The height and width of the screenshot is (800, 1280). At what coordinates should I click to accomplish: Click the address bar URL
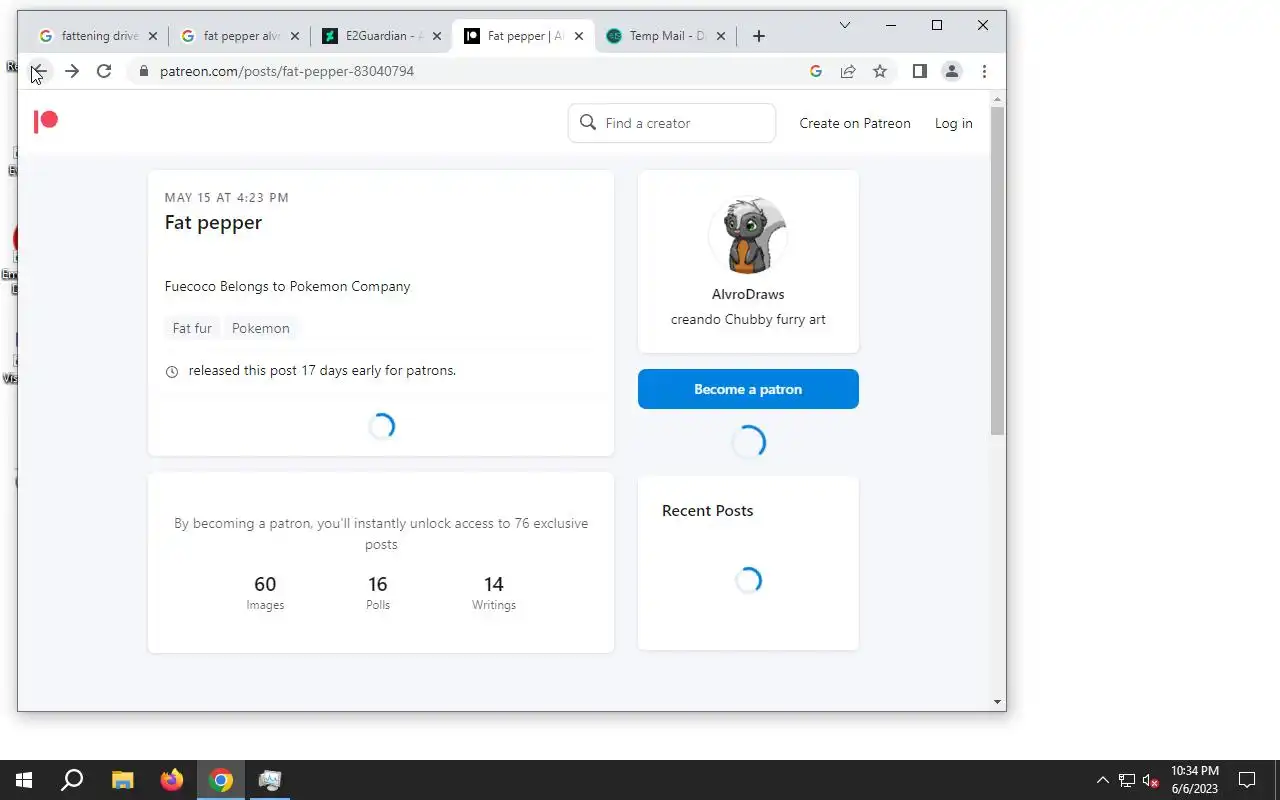coord(287,71)
